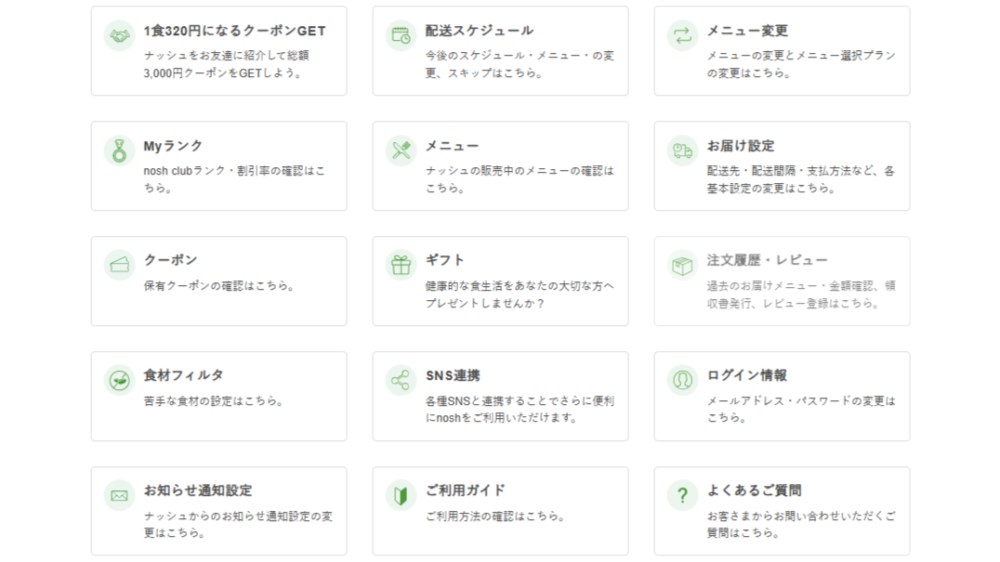Screen dimensions: 1000x562
Task: Click the calendar icon for 配送スケジュール
Action: [401, 36]
